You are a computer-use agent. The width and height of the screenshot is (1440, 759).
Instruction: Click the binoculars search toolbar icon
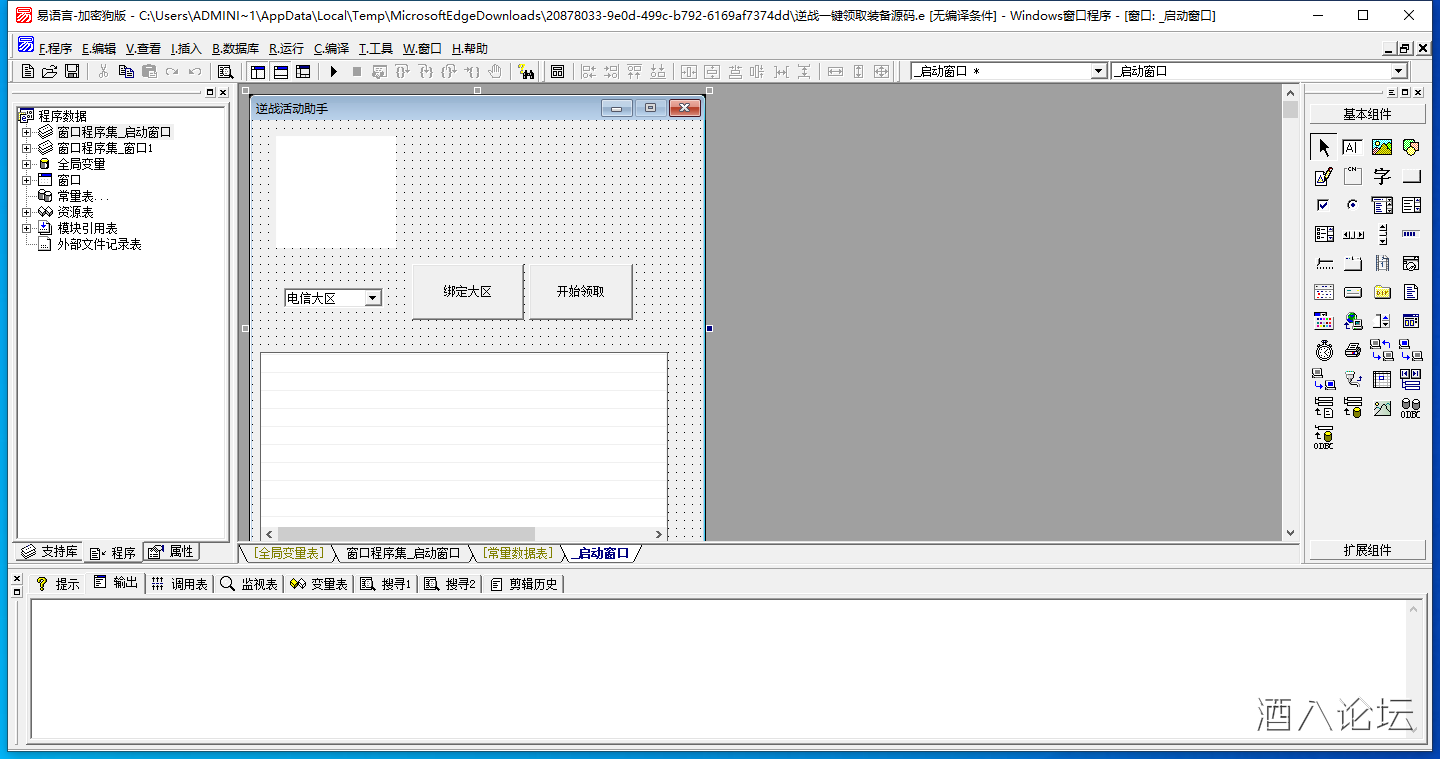[526, 71]
